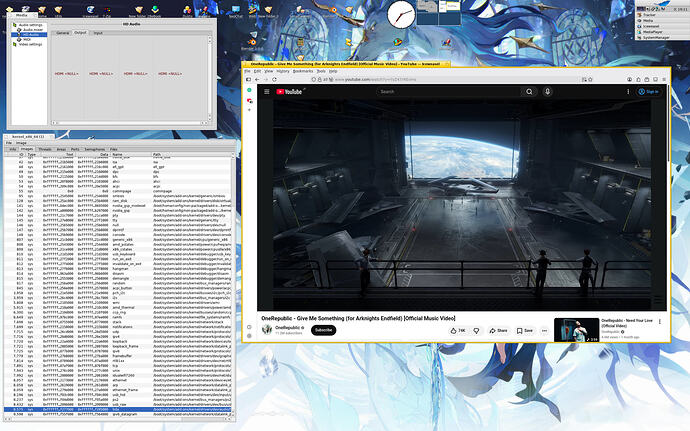Start voice search with the microphone icon

point(547,92)
